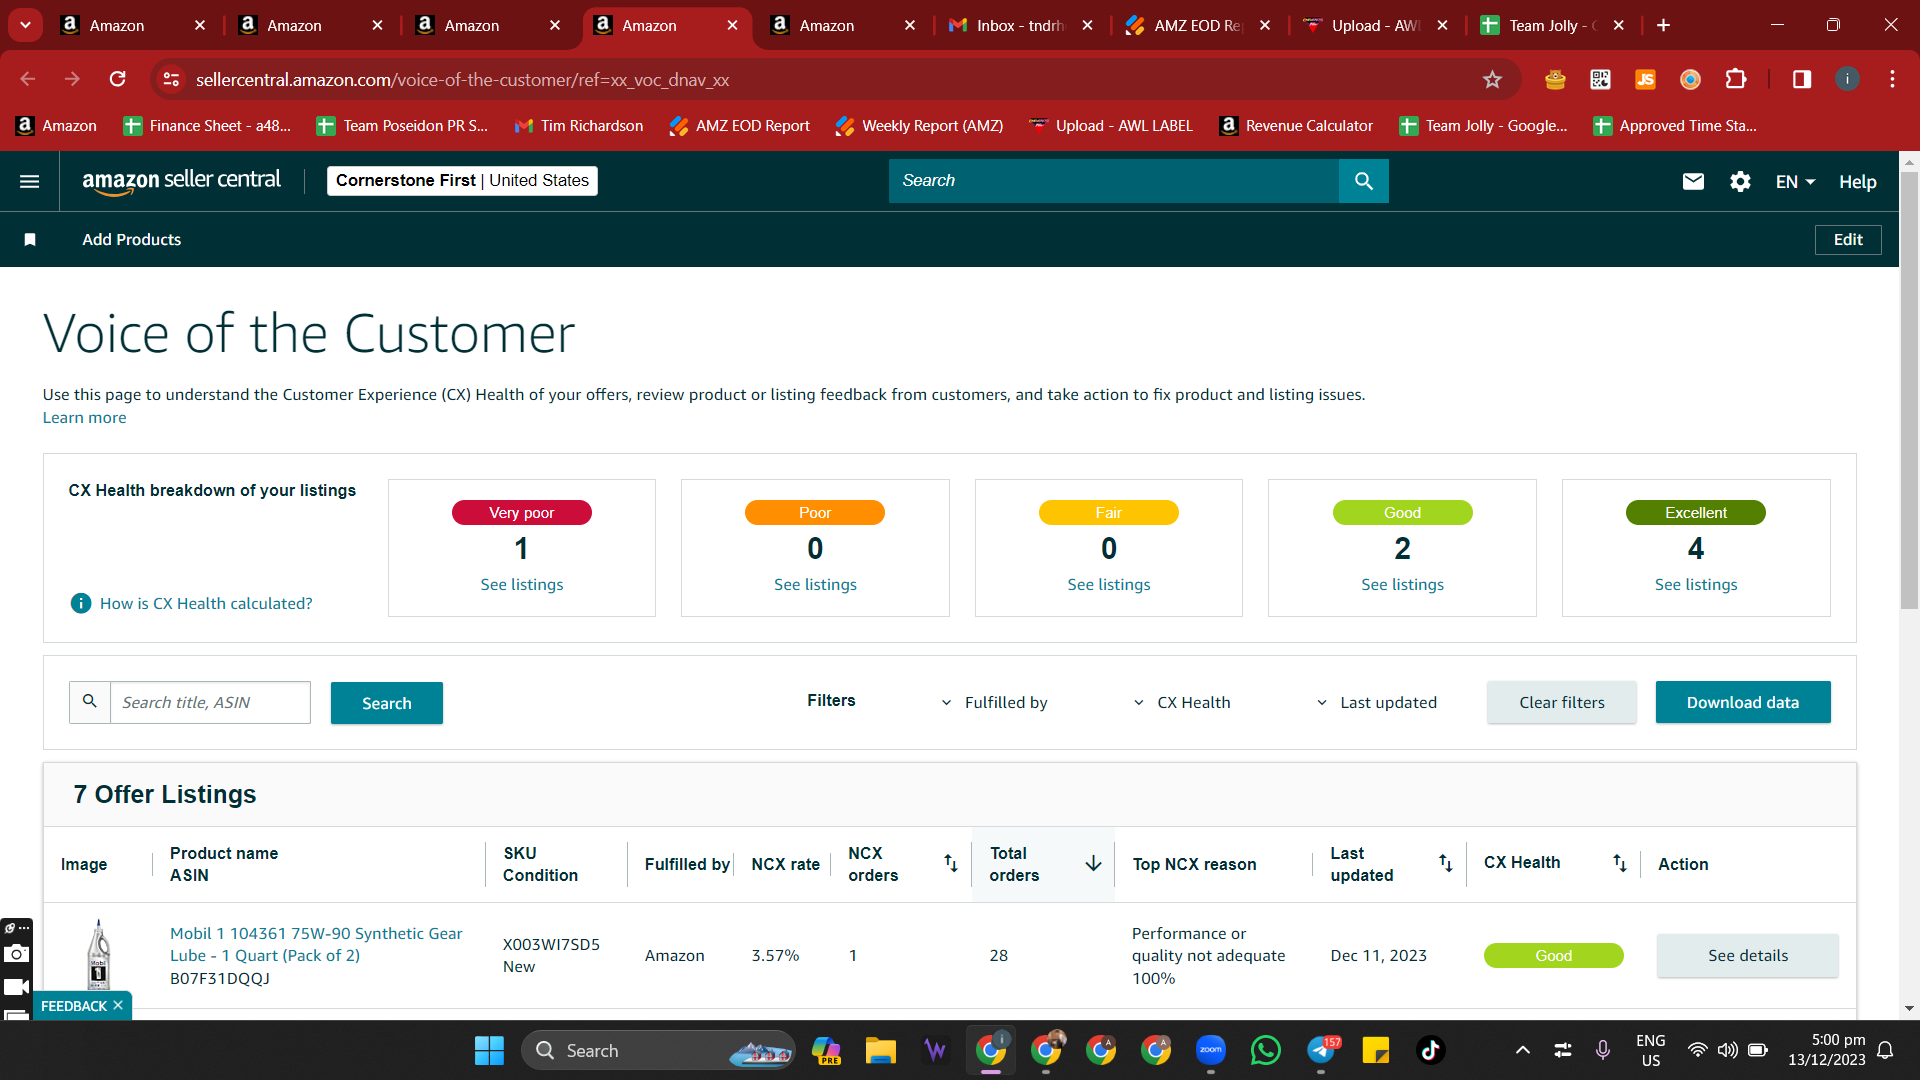Click the browser address bar URL
Screen dimensions: 1920x1080
462,79
